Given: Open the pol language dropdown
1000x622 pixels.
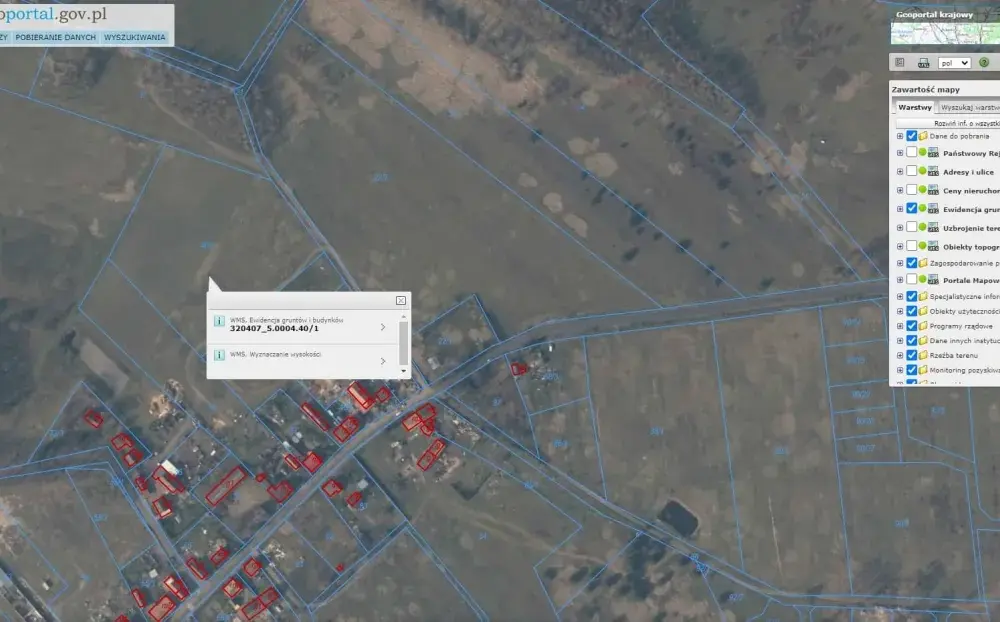Looking at the screenshot, I should point(954,63).
